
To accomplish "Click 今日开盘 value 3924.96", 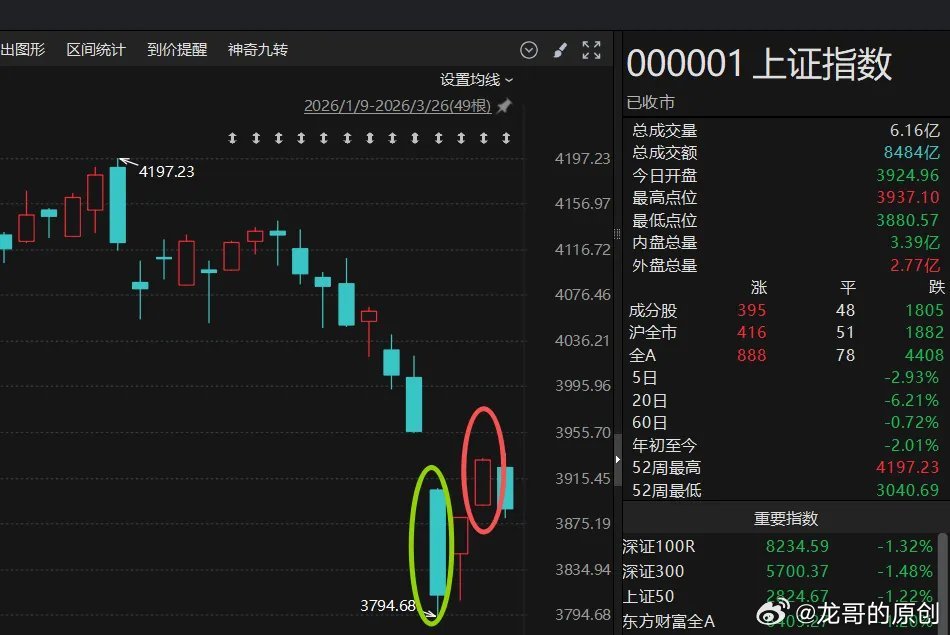I will pyautogui.click(x=908, y=175).
